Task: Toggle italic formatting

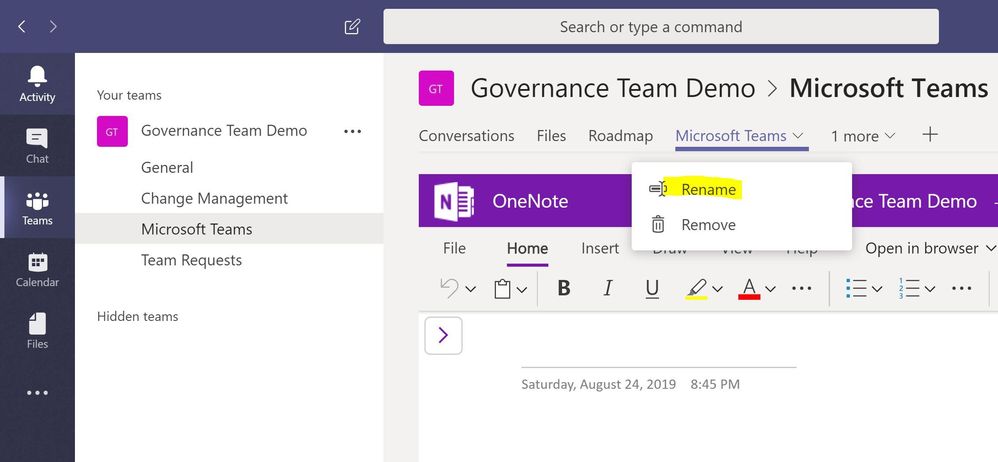Action: [608, 288]
